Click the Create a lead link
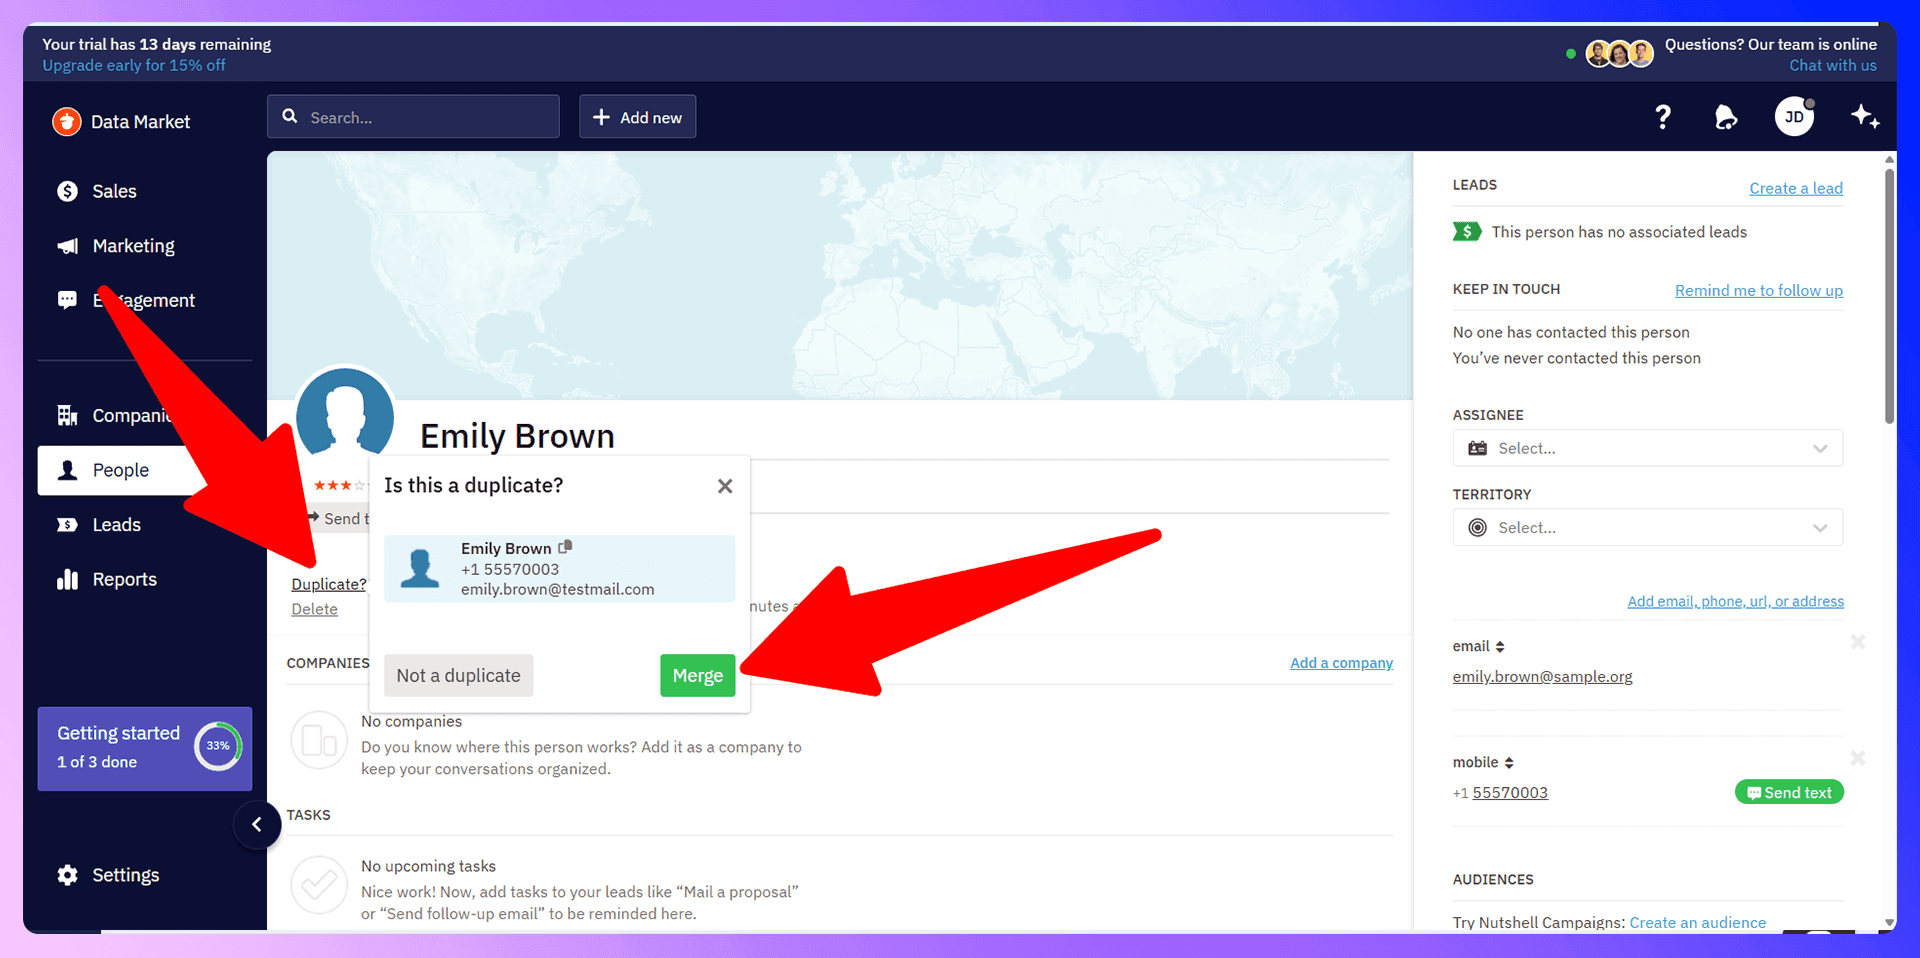1920x958 pixels. point(1796,188)
